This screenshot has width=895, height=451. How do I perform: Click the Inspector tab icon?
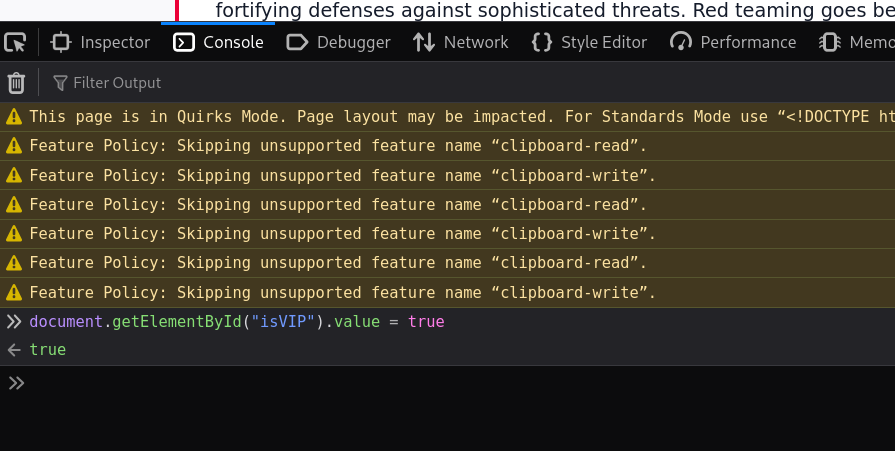[x=61, y=42]
